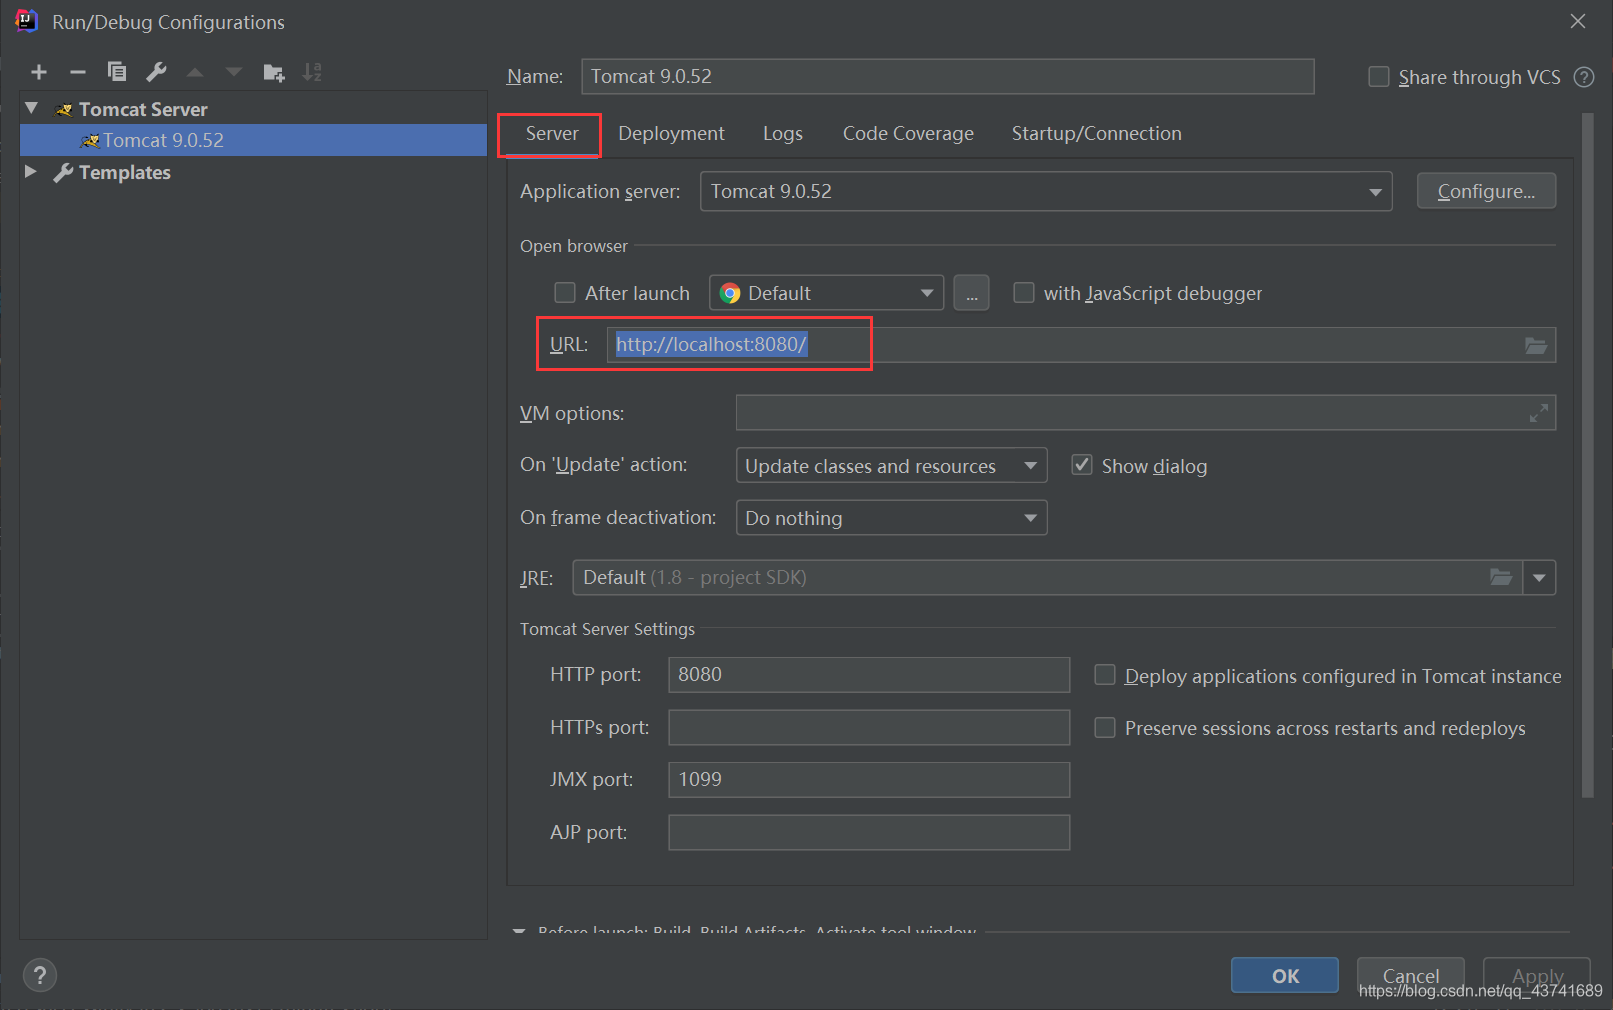This screenshot has width=1613, height=1010.
Task: Click the Cancel button
Action: pos(1411,975)
